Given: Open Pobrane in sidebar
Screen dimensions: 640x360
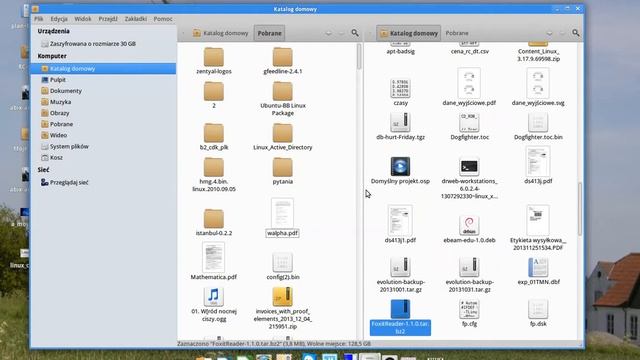Looking at the screenshot, I should (x=57, y=124).
